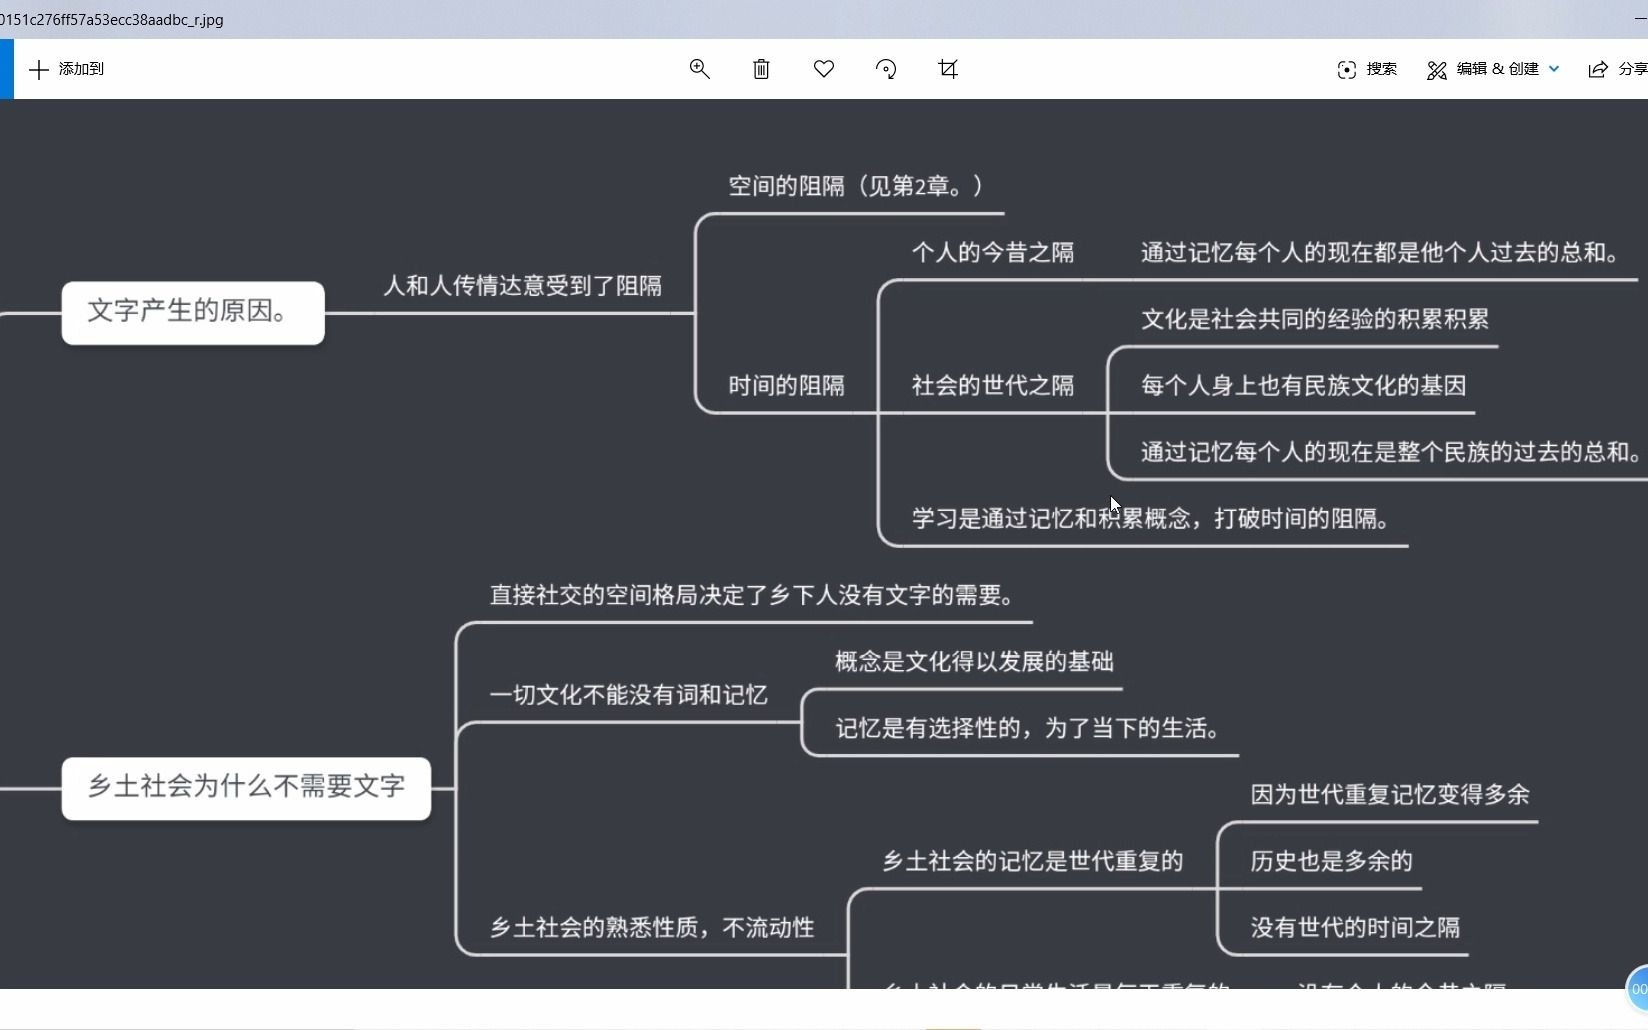The height and width of the screenshot is (1030, 1648).
Task: Click the blue round badge at bottom right
Action: tap(1638, 988)
